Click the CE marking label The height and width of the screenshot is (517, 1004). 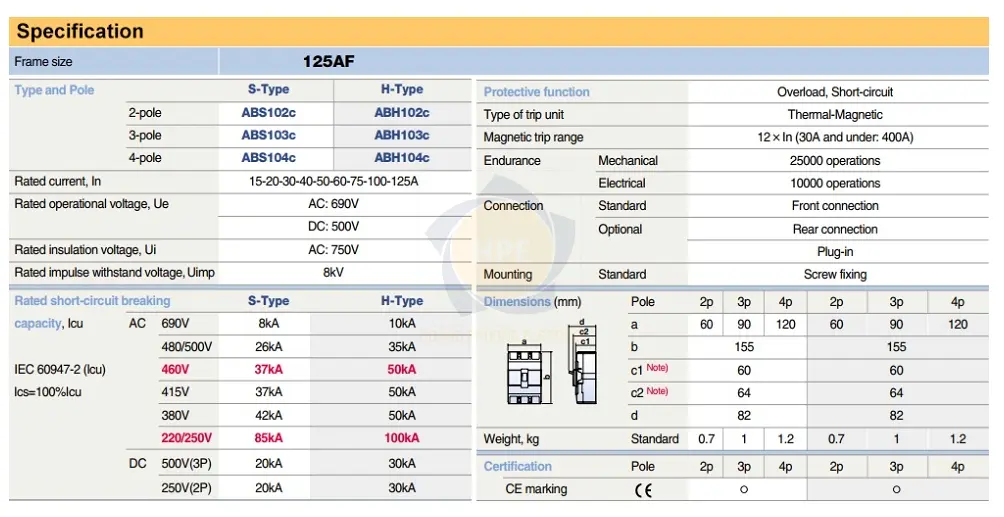[x=536, y=489]
